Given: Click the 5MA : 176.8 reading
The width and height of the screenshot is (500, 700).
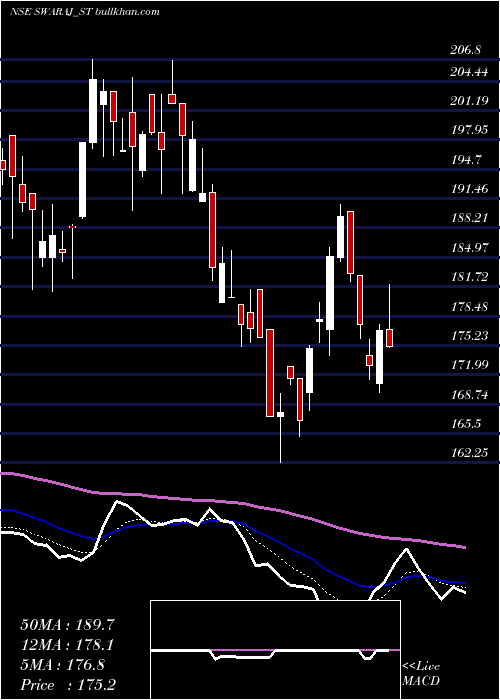Looking at the screenshot, I should [62, 665].
